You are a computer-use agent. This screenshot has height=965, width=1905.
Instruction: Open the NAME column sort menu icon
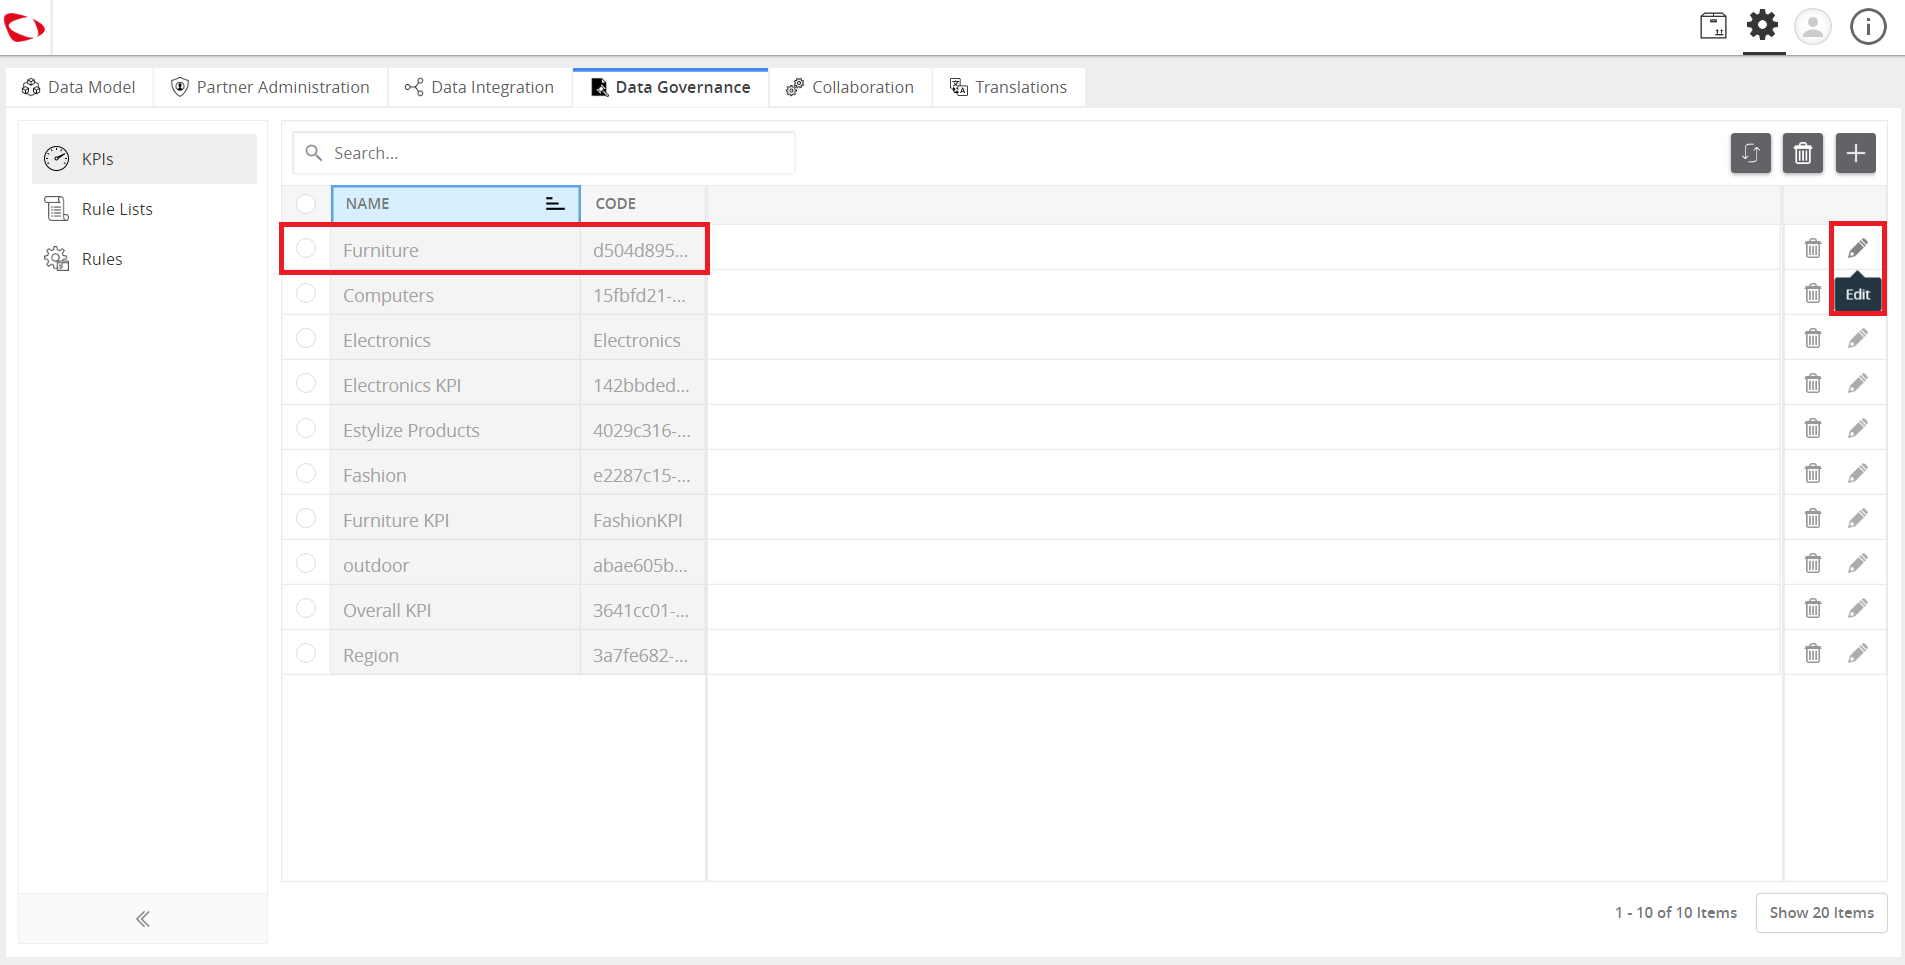click(x=554, y=204)
